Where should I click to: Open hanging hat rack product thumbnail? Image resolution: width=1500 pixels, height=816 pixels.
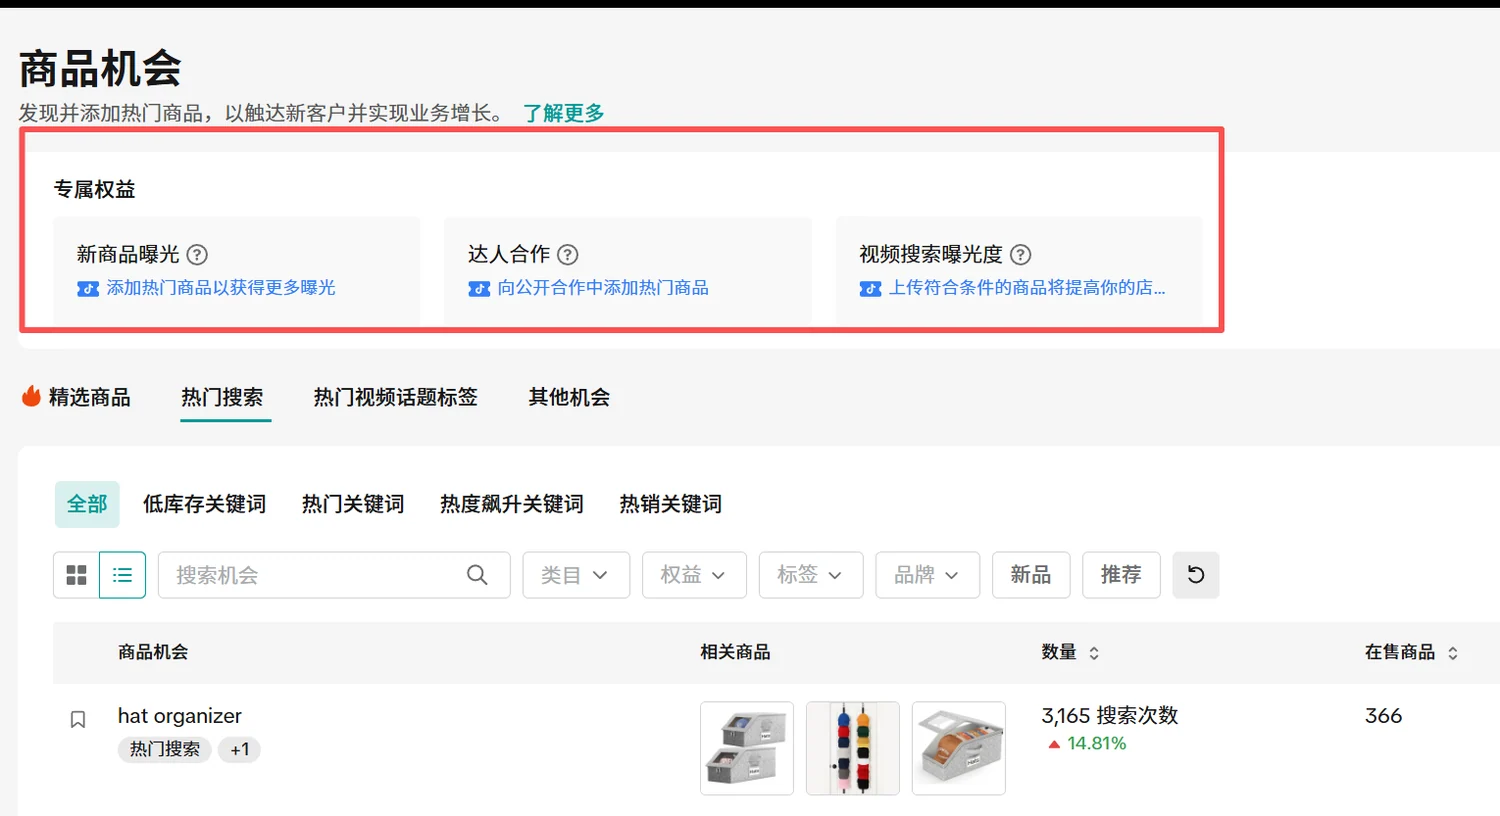point(853,748)
